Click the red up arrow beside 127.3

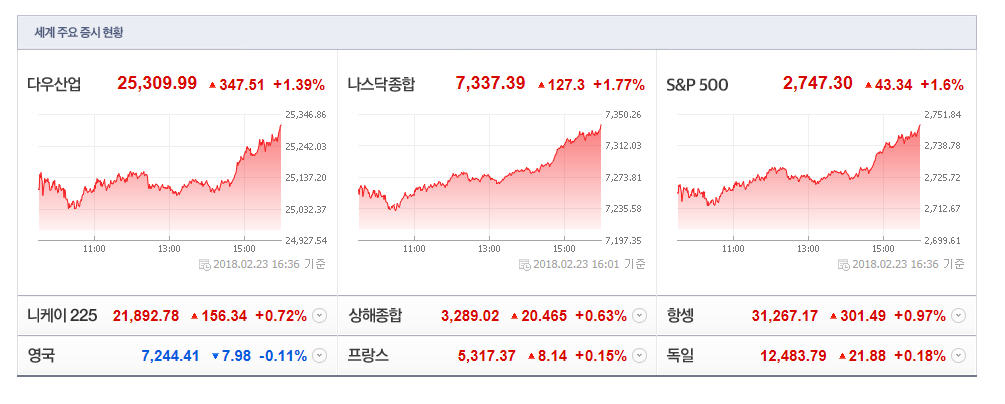[x=541, y=85]
